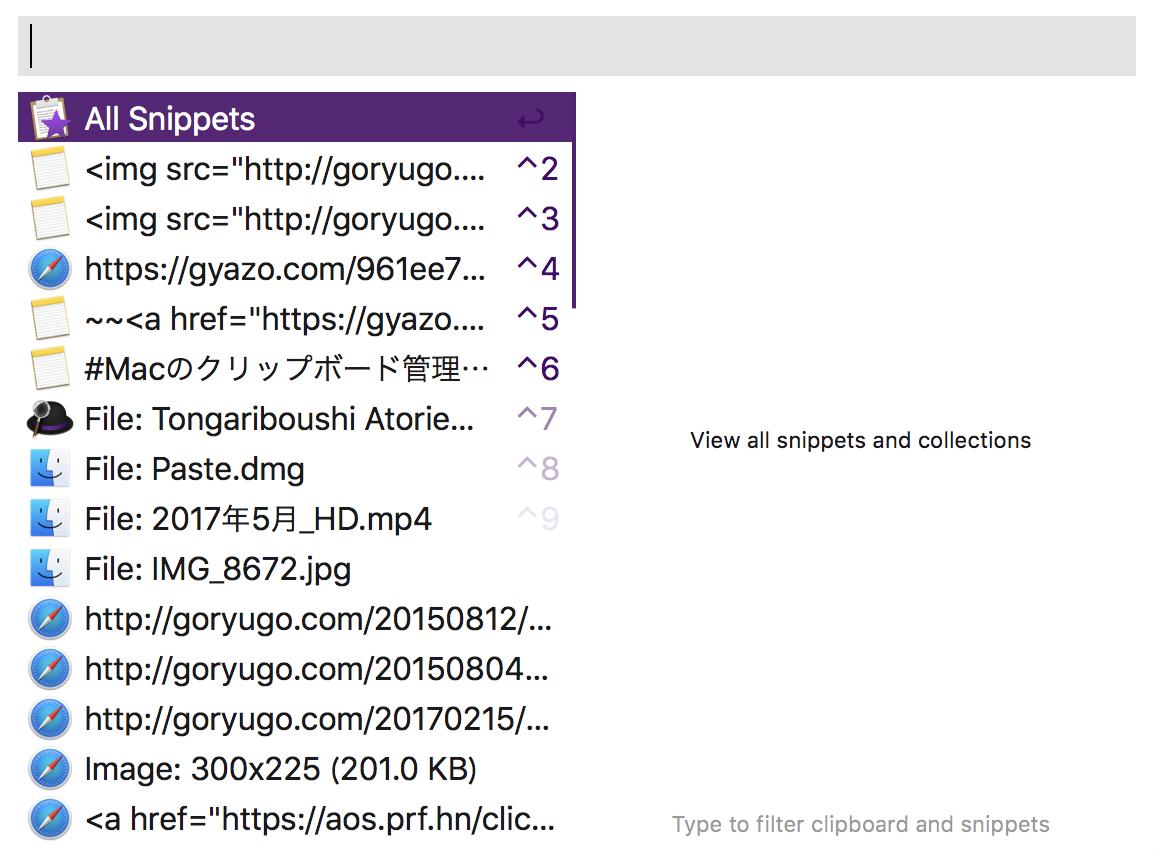
Task: Select the goryugo.com/20150804 URL entry
Action: (316, 669)
